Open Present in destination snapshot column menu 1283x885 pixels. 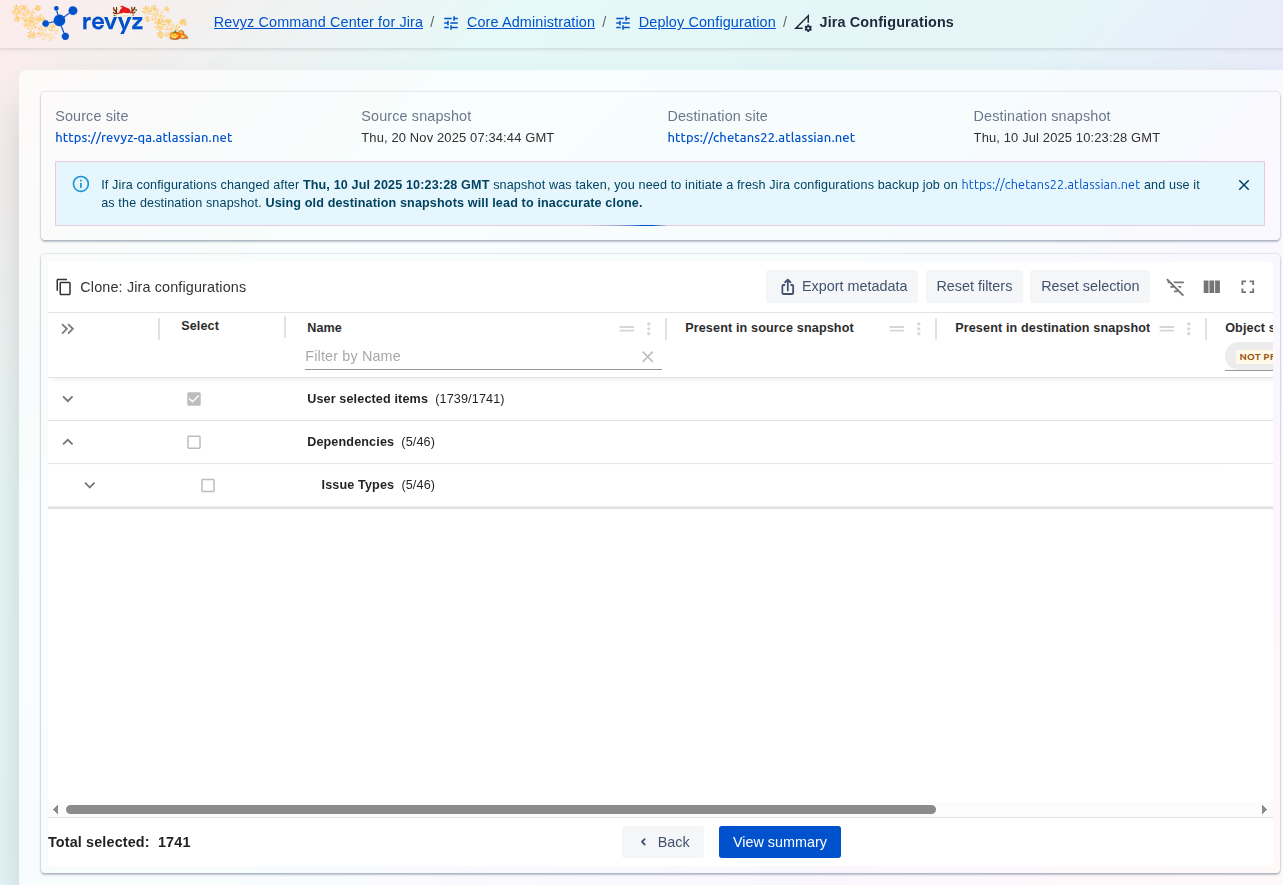tap(1189, 328)
